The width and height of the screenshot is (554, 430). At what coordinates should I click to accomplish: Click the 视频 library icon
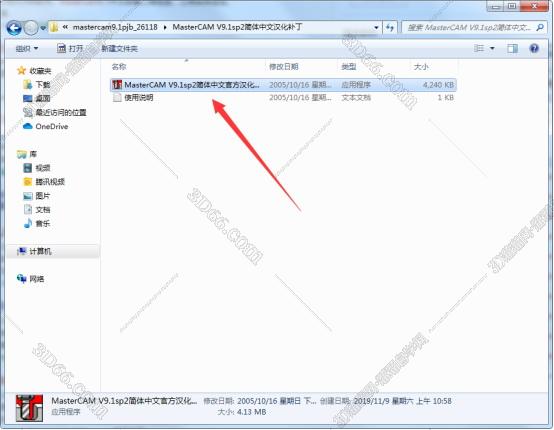point(28,168)
